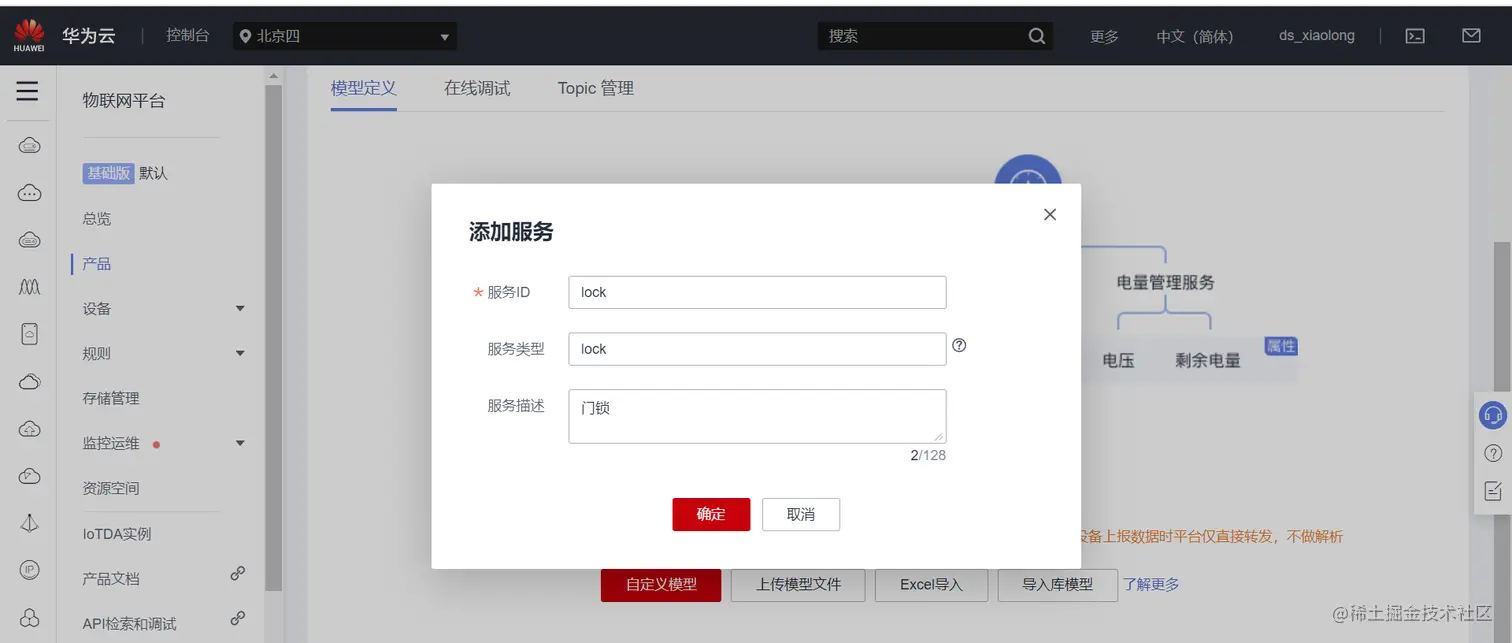Screen dimensions: 1512x643
Task: Click the 剩余电量 property
Action: coord(1208,361)
